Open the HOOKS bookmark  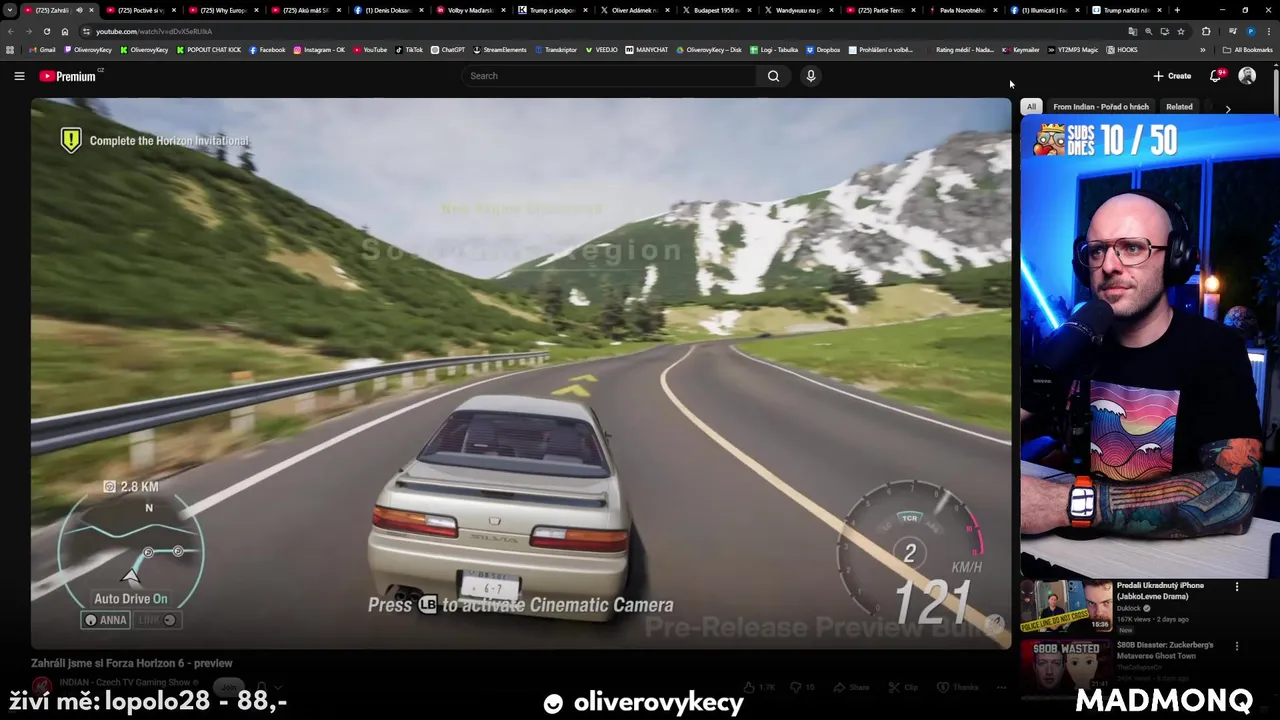[x=1122, y=50]
